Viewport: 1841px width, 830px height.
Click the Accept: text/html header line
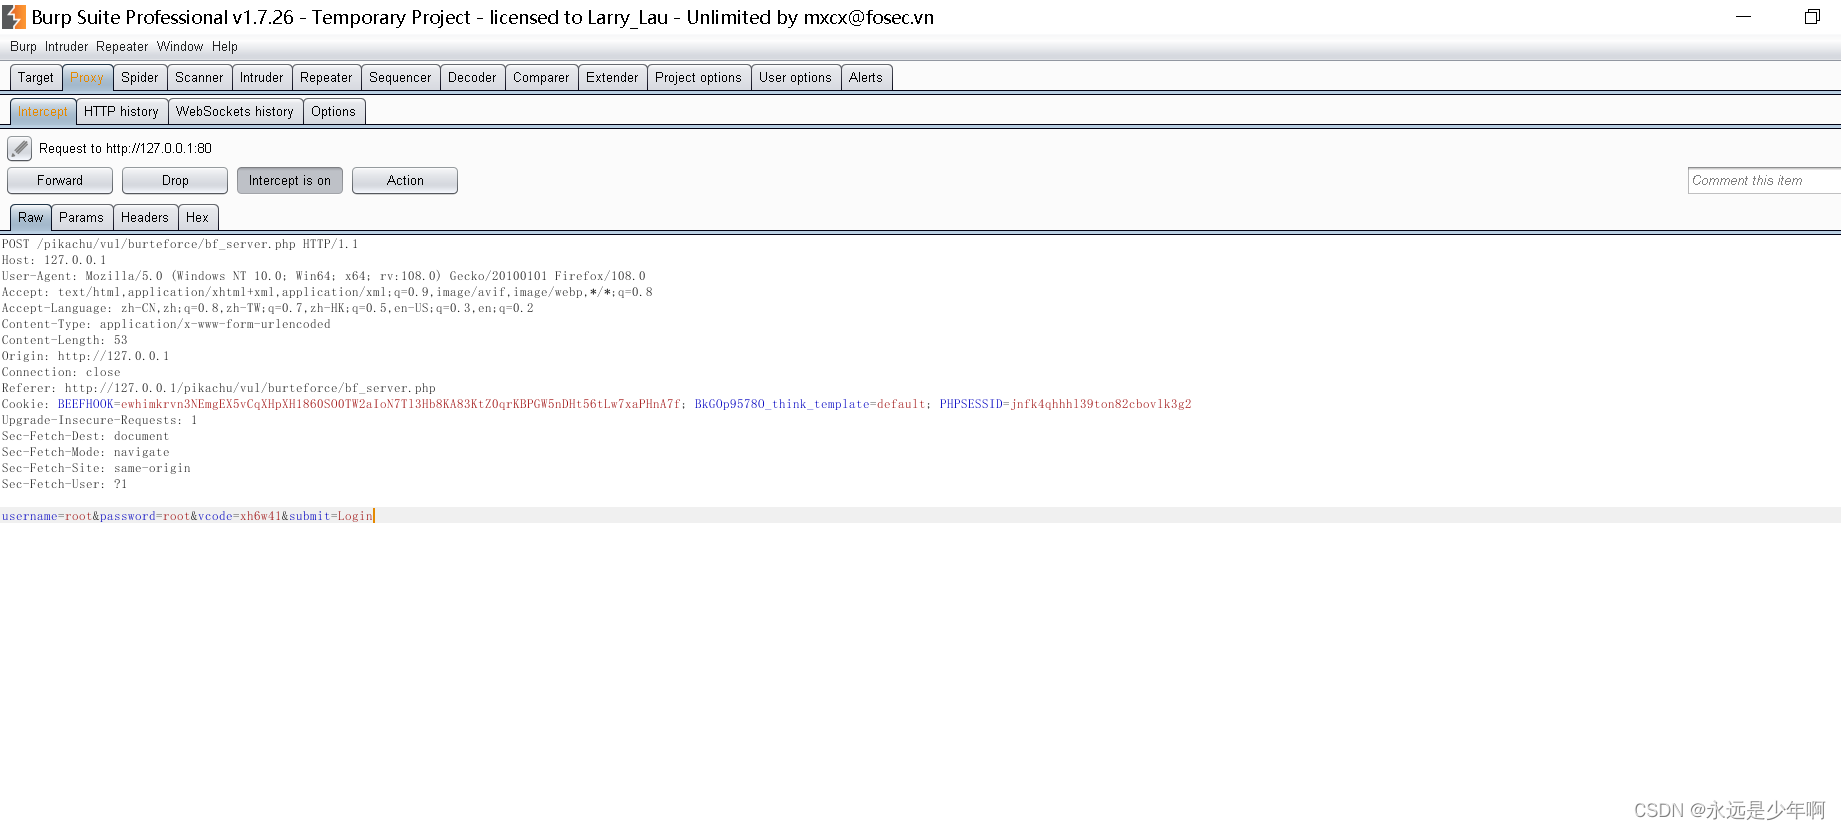pos(327,292)
